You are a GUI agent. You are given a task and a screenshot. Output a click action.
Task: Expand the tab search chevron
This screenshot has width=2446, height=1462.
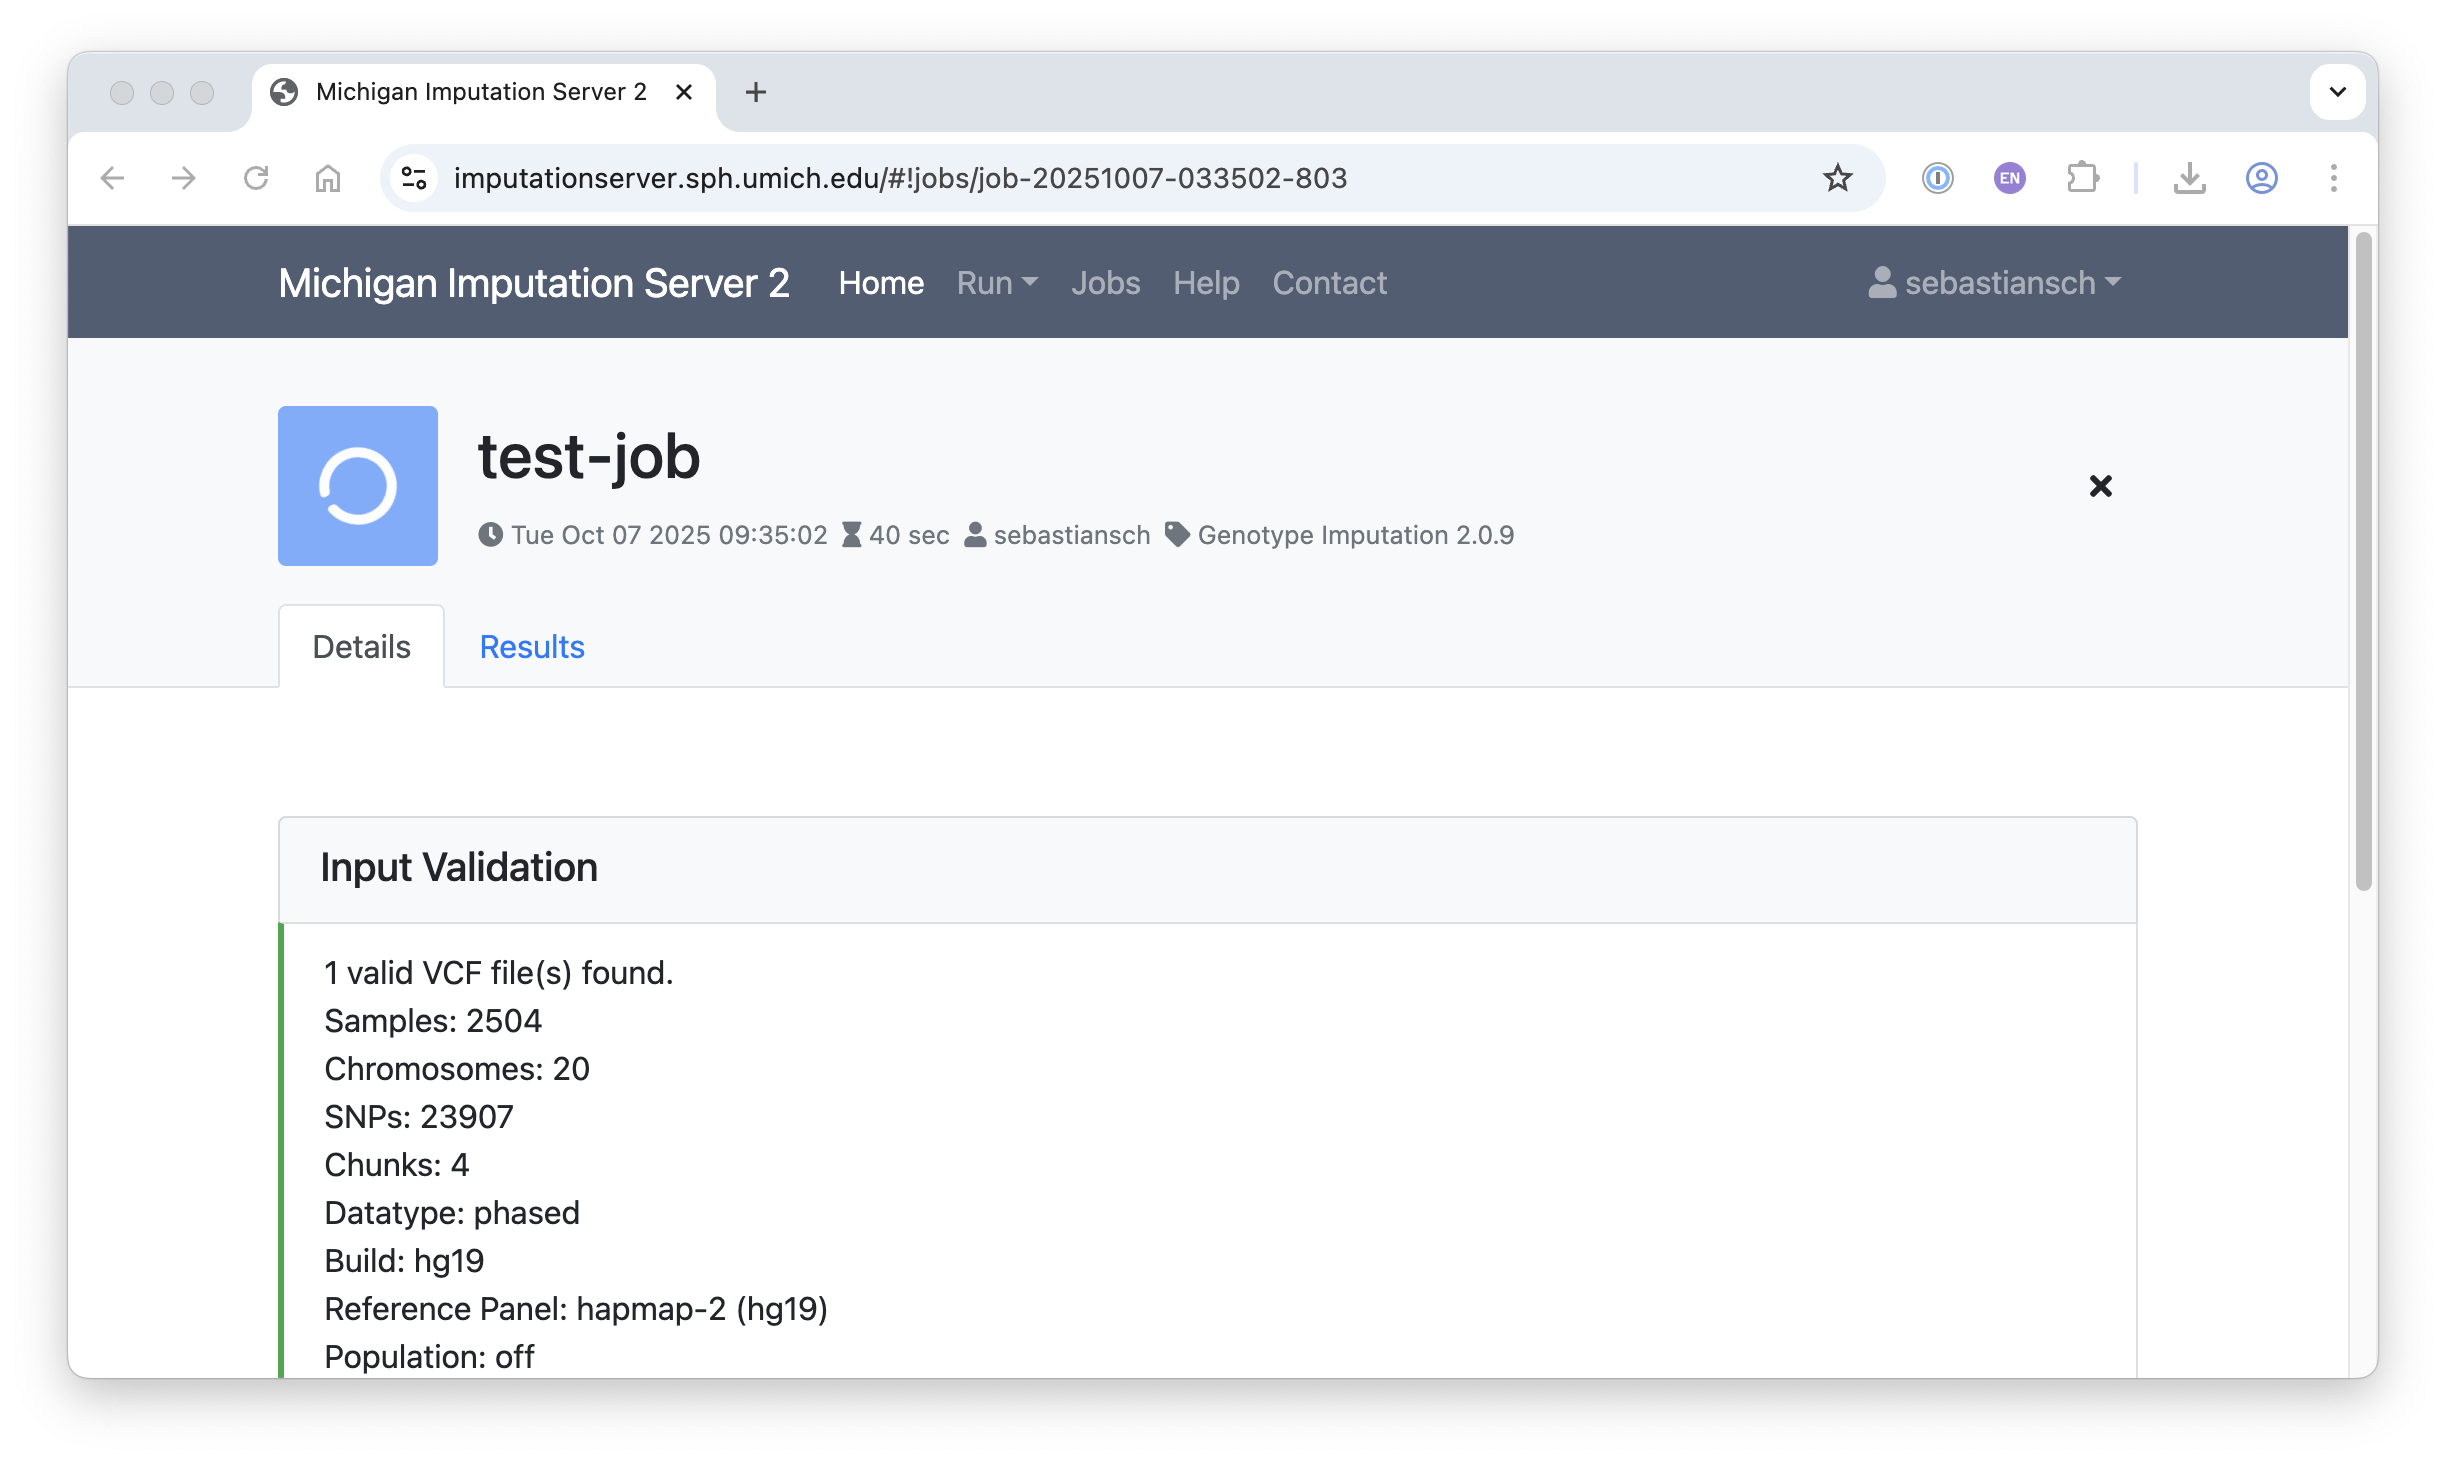coord(2337,92)
